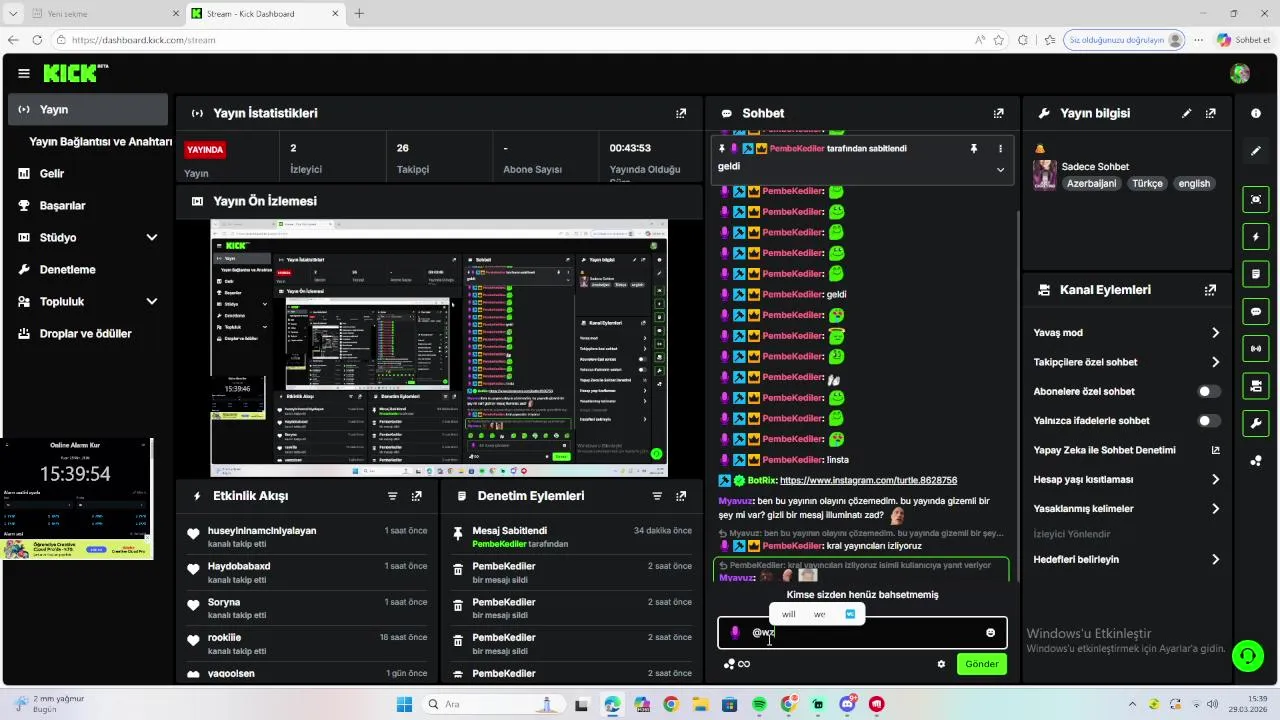Click the Azerbaijani language tag

[x=1091, y=184]
